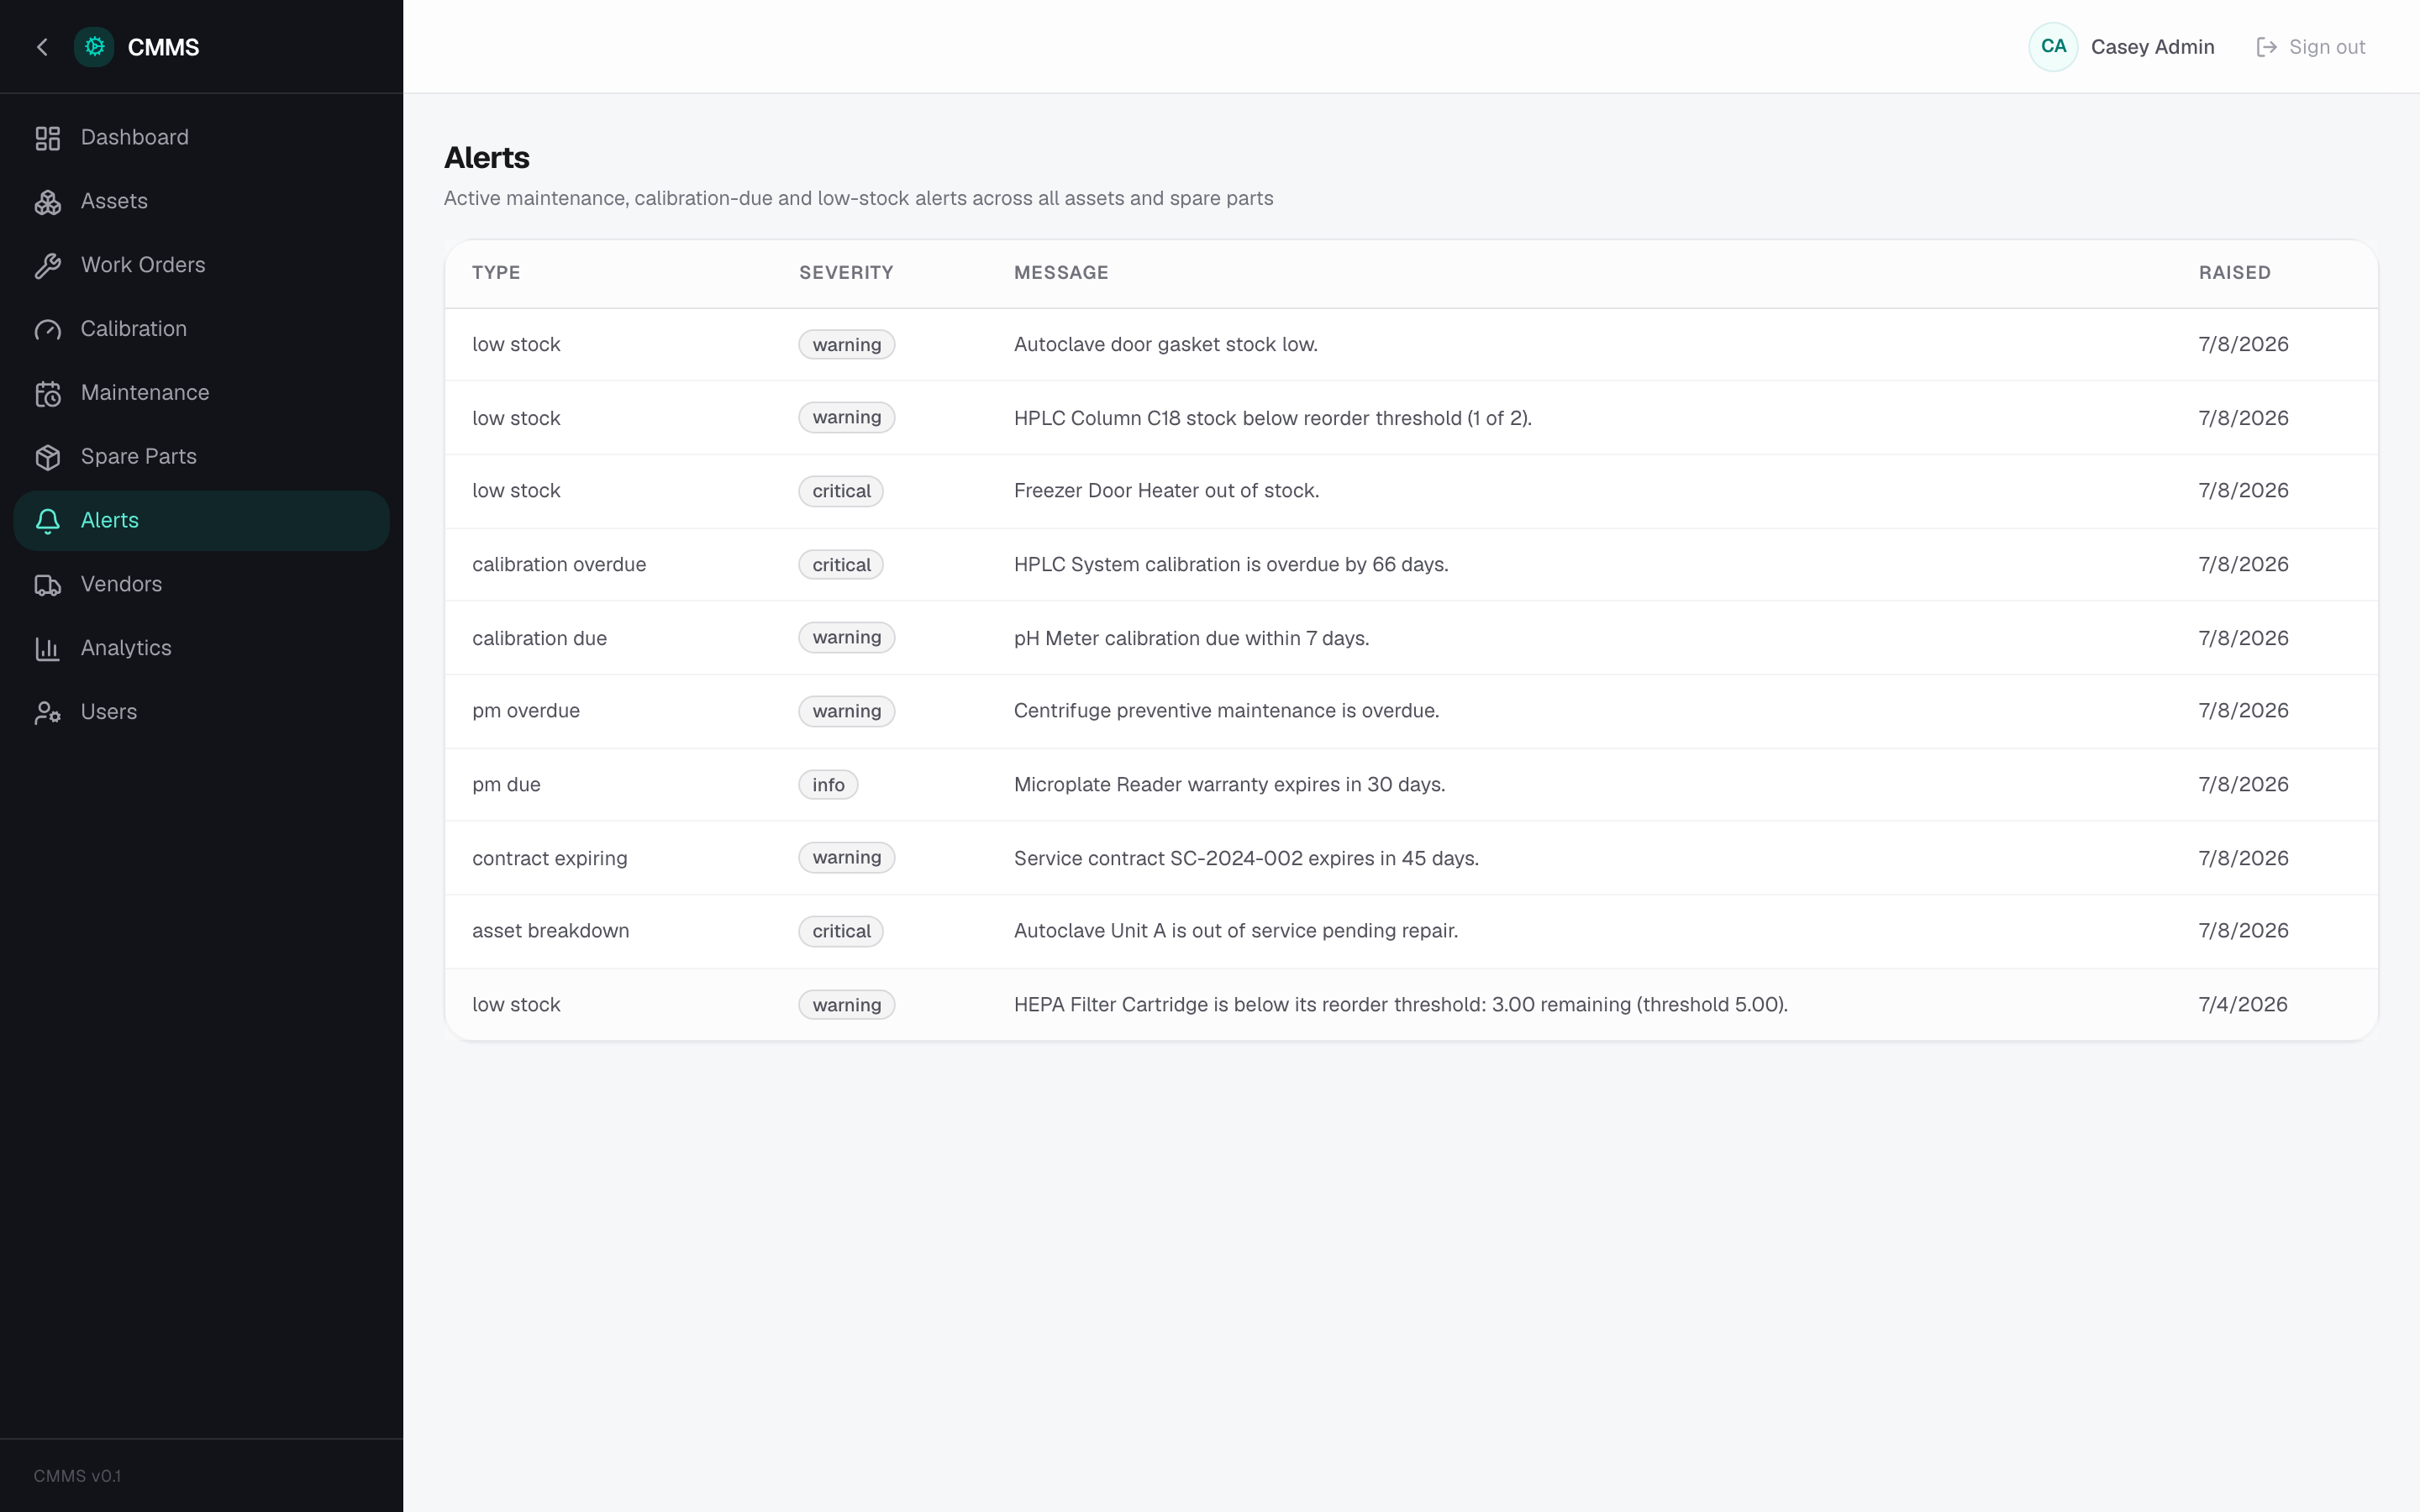The image size is (2420, 1512).
Task: Click critical badge on HPLC System calibration row
Action: click(x=841, y=565)
